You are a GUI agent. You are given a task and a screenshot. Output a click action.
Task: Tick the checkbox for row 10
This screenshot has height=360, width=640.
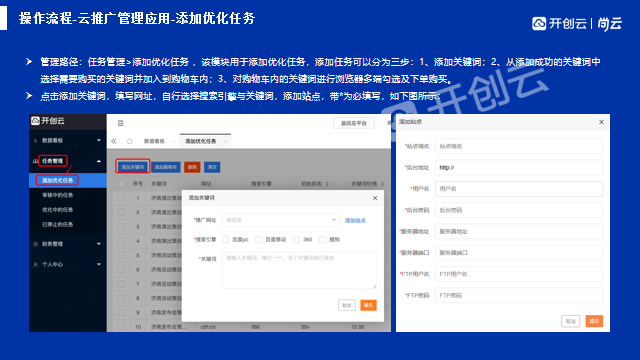(x=121, y=327)
